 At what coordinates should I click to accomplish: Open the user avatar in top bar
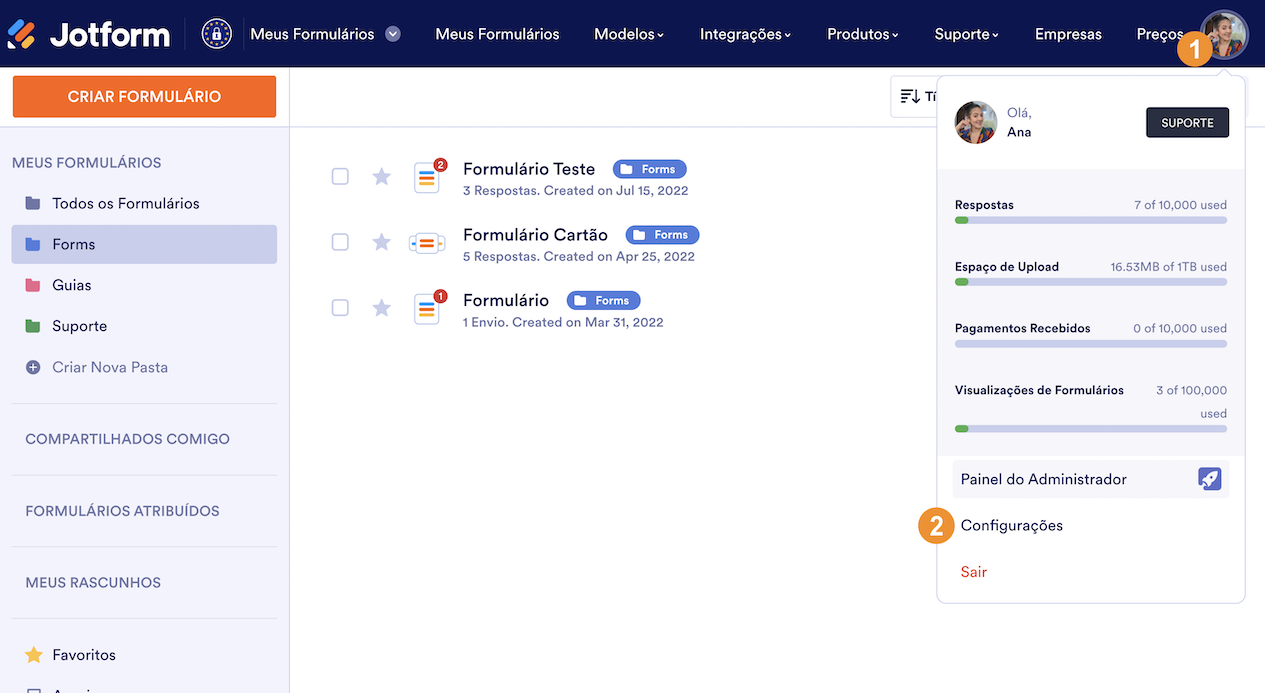pos(1225,34)
